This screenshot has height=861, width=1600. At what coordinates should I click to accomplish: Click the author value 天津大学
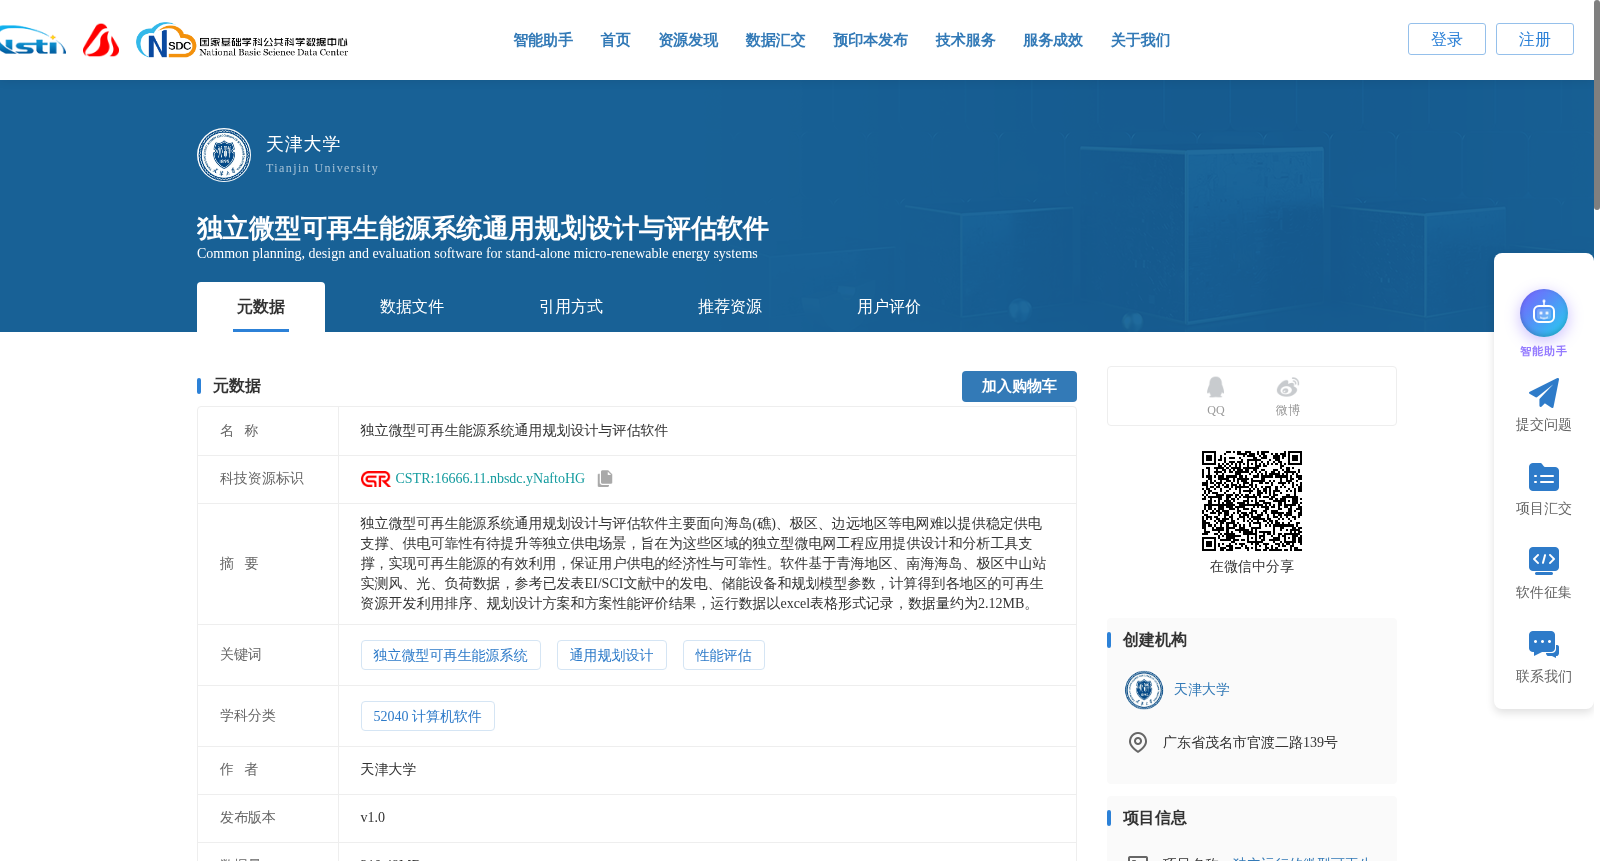[x=388, y=770]
